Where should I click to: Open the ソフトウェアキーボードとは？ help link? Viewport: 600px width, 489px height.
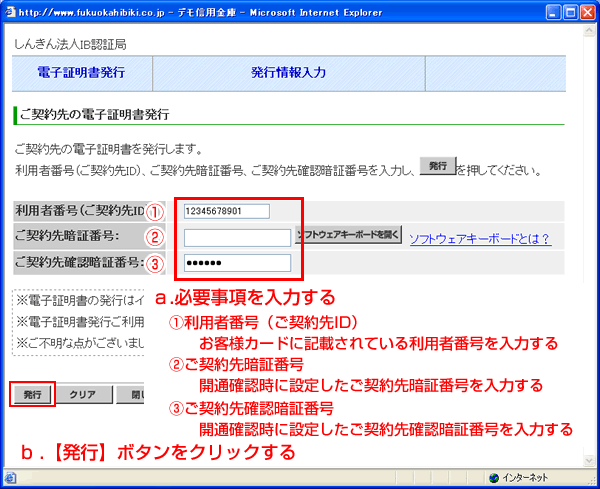(480, 238)
